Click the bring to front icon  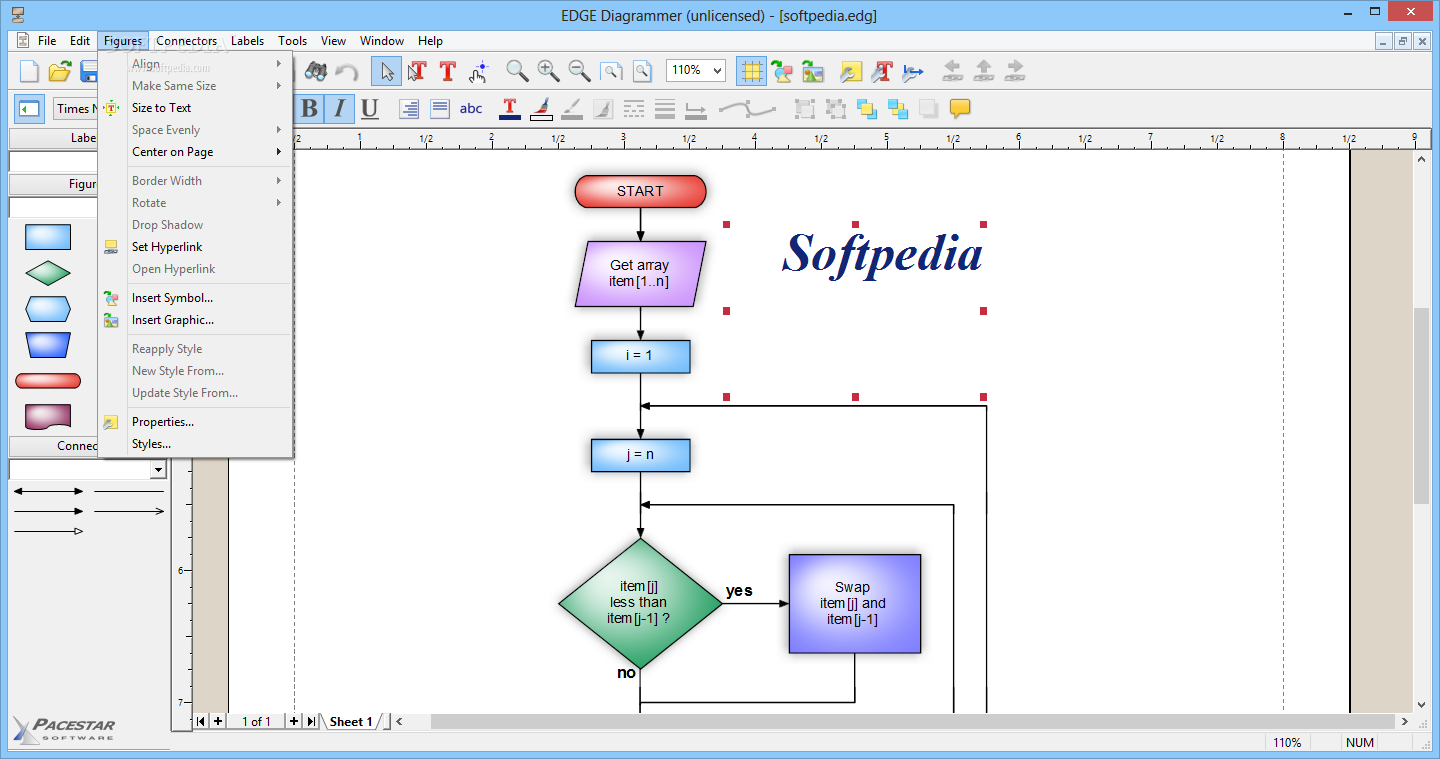[x=867, y=108]
